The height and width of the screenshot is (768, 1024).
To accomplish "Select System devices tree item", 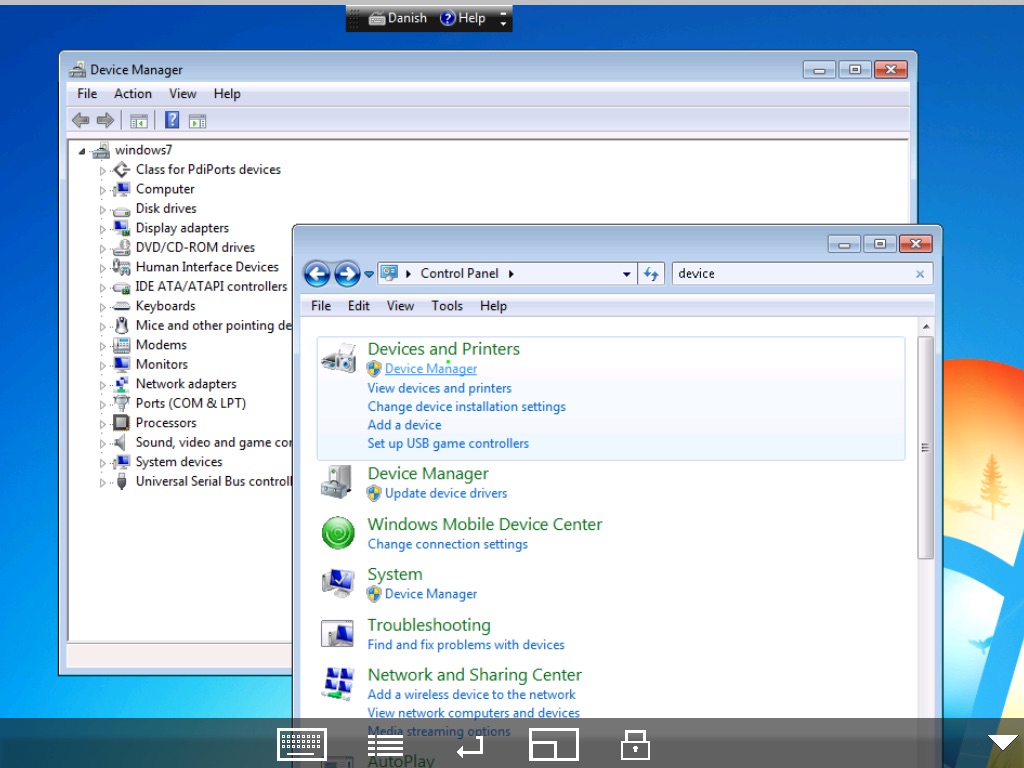I will [x=179, y=462].
